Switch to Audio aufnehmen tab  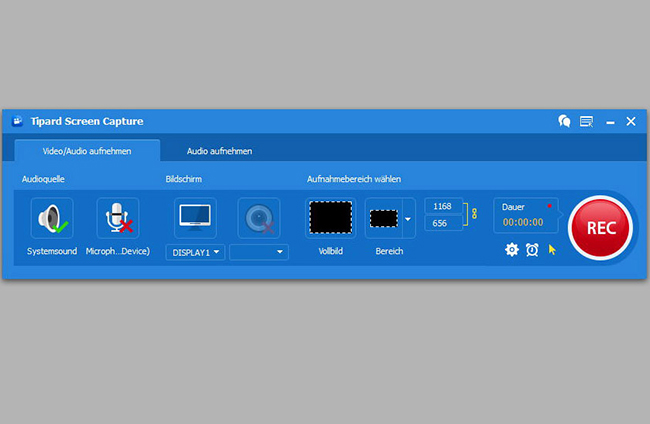(x=219, y=151)
